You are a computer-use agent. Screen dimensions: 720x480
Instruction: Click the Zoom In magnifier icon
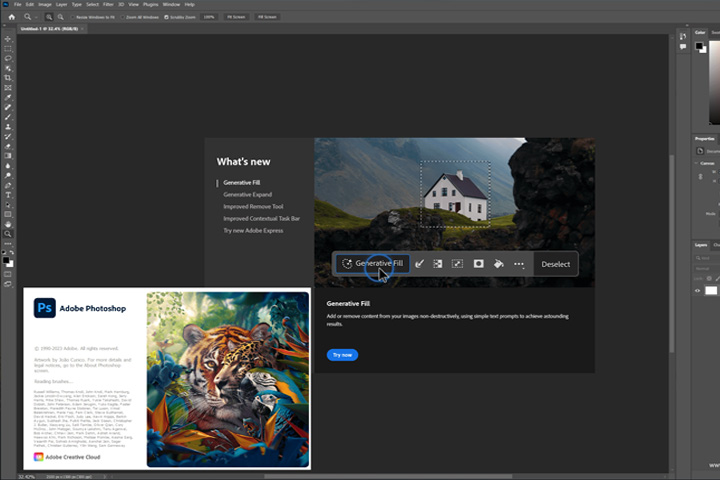[49, 17]
